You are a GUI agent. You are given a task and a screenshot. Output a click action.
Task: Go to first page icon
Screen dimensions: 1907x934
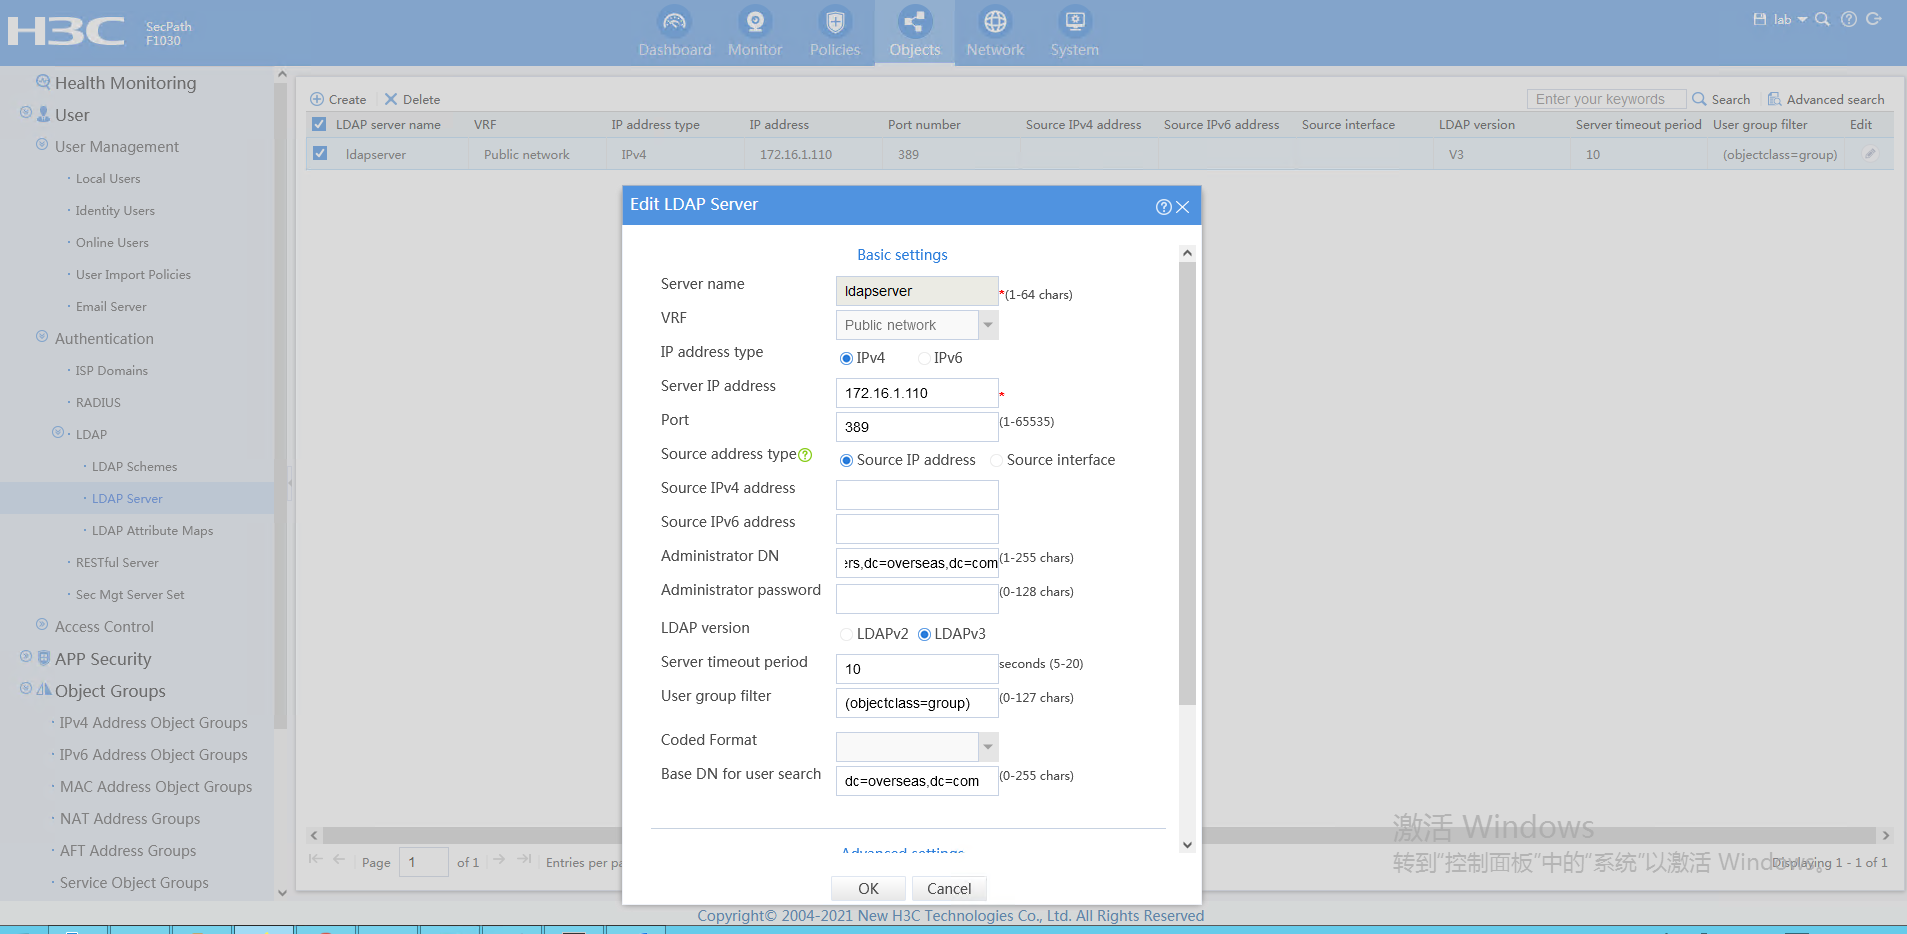[x=316, y=859]
